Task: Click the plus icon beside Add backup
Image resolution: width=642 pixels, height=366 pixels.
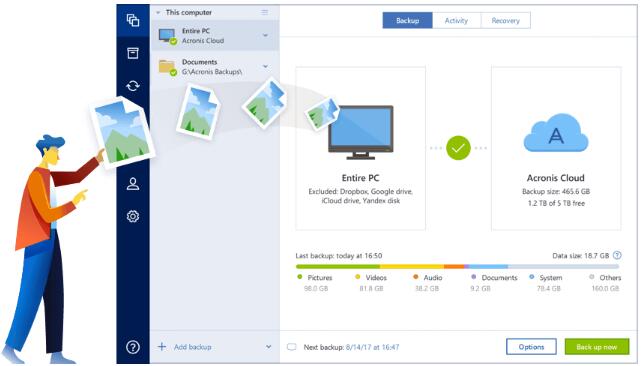Action: (x=162, y=347)
